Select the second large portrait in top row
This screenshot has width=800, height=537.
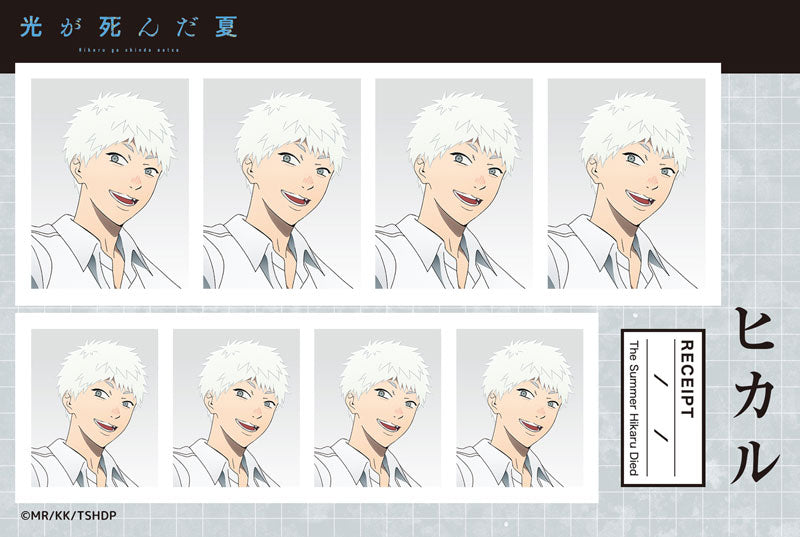click(282, 184)
